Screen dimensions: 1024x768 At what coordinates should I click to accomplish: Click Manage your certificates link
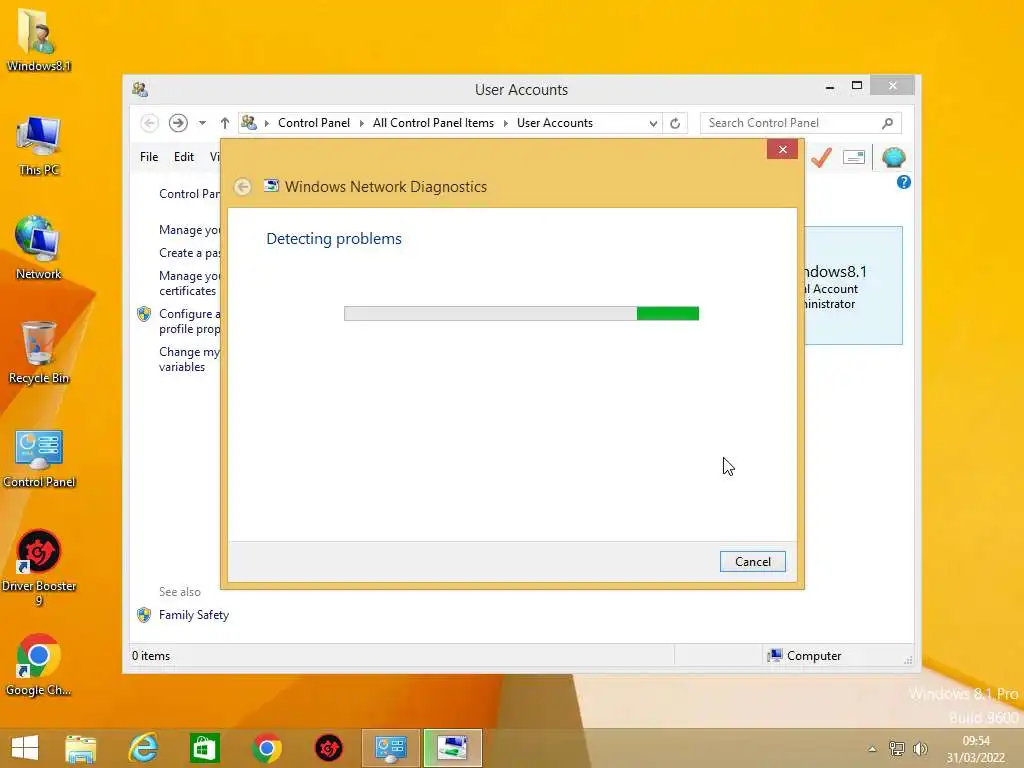(189, 283)
